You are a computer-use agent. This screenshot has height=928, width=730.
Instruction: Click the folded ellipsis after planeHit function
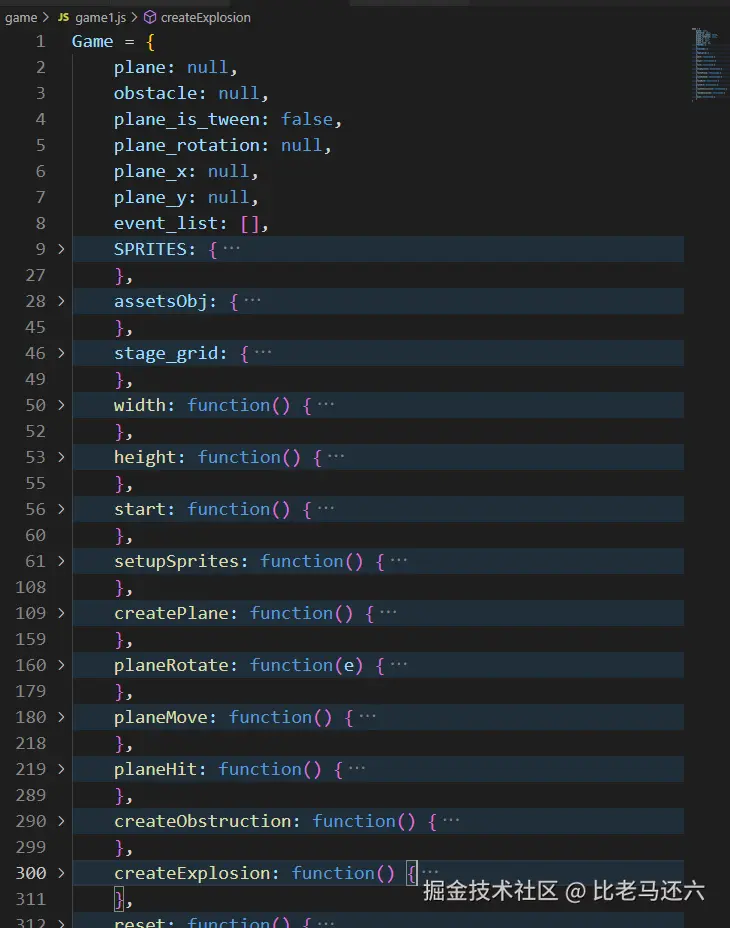pyautogui.click(x=356, y=768)
